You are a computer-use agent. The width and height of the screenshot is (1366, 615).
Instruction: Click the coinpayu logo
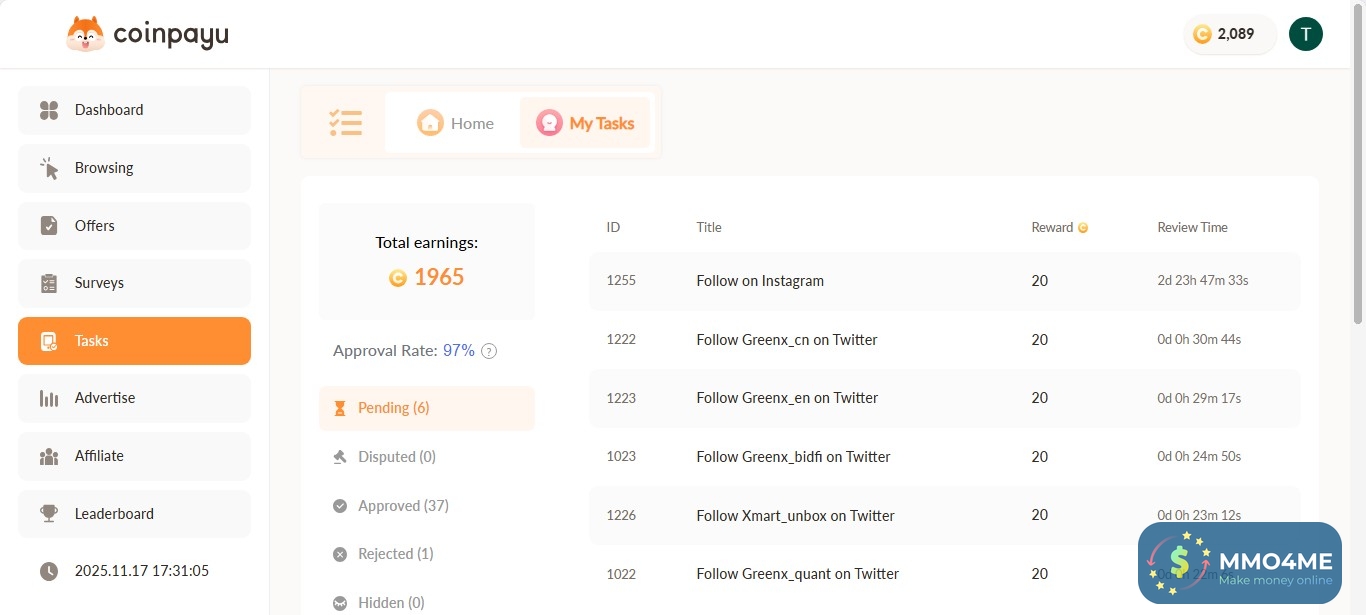[146, 33]
